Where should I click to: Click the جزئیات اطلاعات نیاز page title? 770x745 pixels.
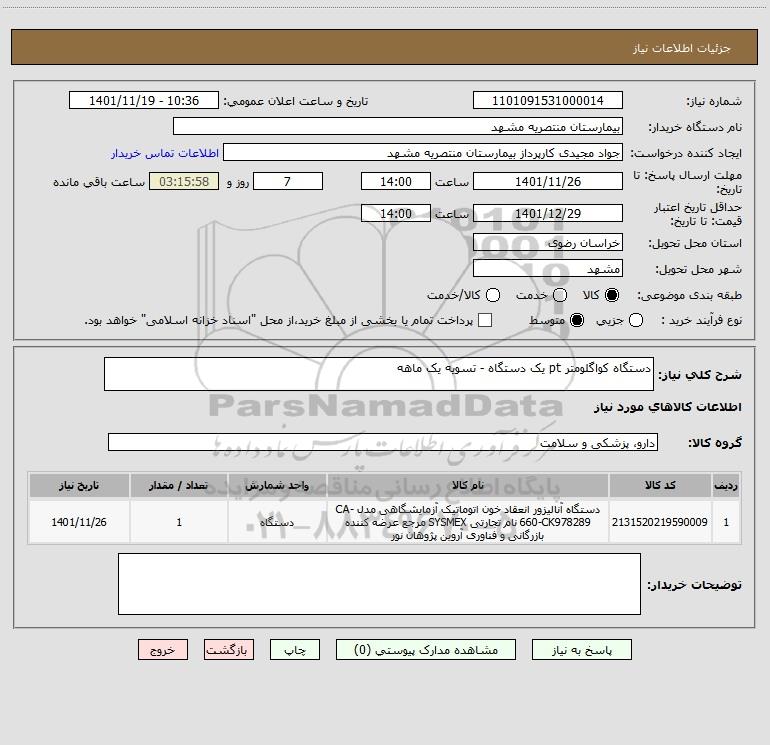(682, 48)
